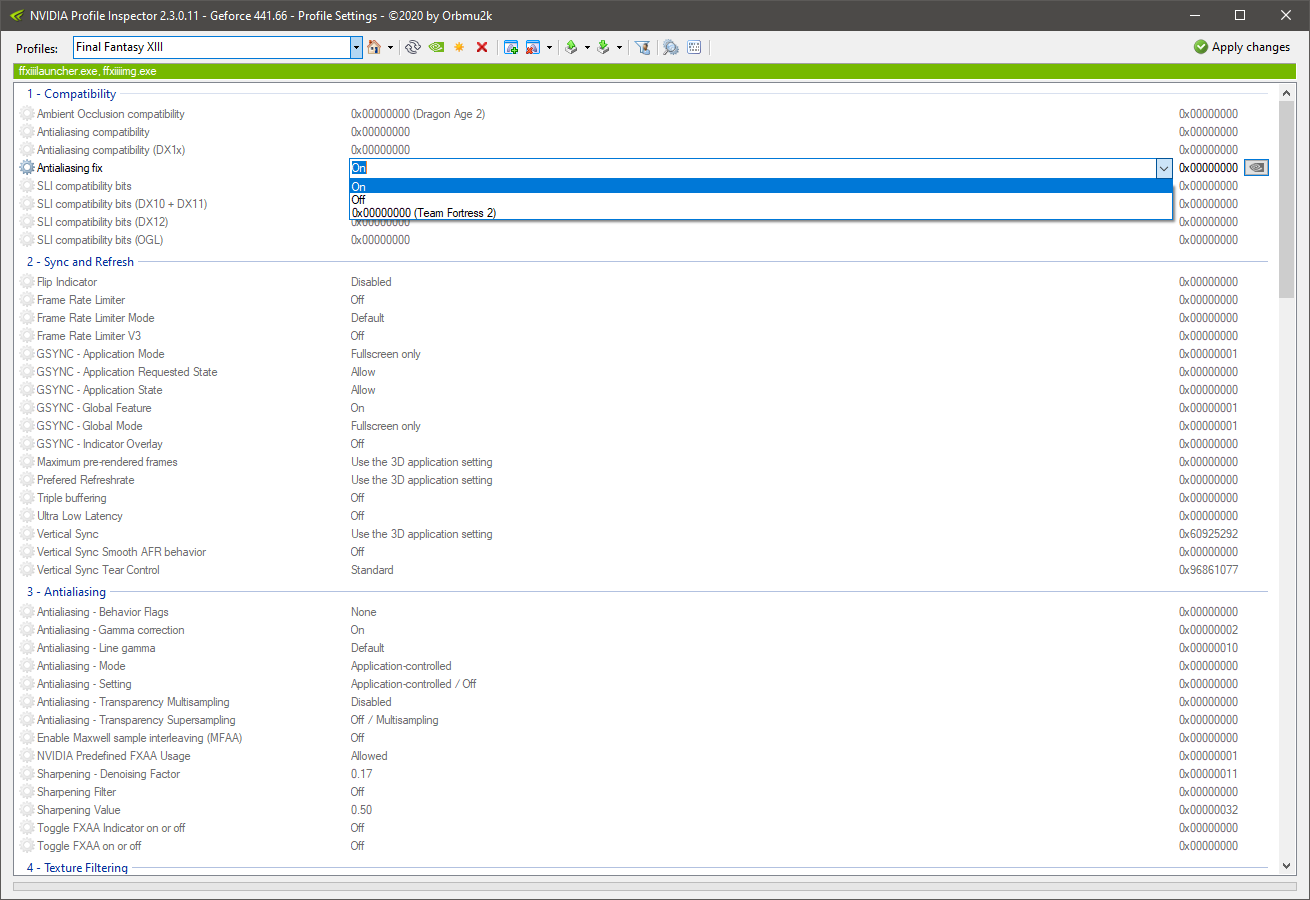Open the bit value editor grid icon
1310x900 pixels.
coord(694,47)
